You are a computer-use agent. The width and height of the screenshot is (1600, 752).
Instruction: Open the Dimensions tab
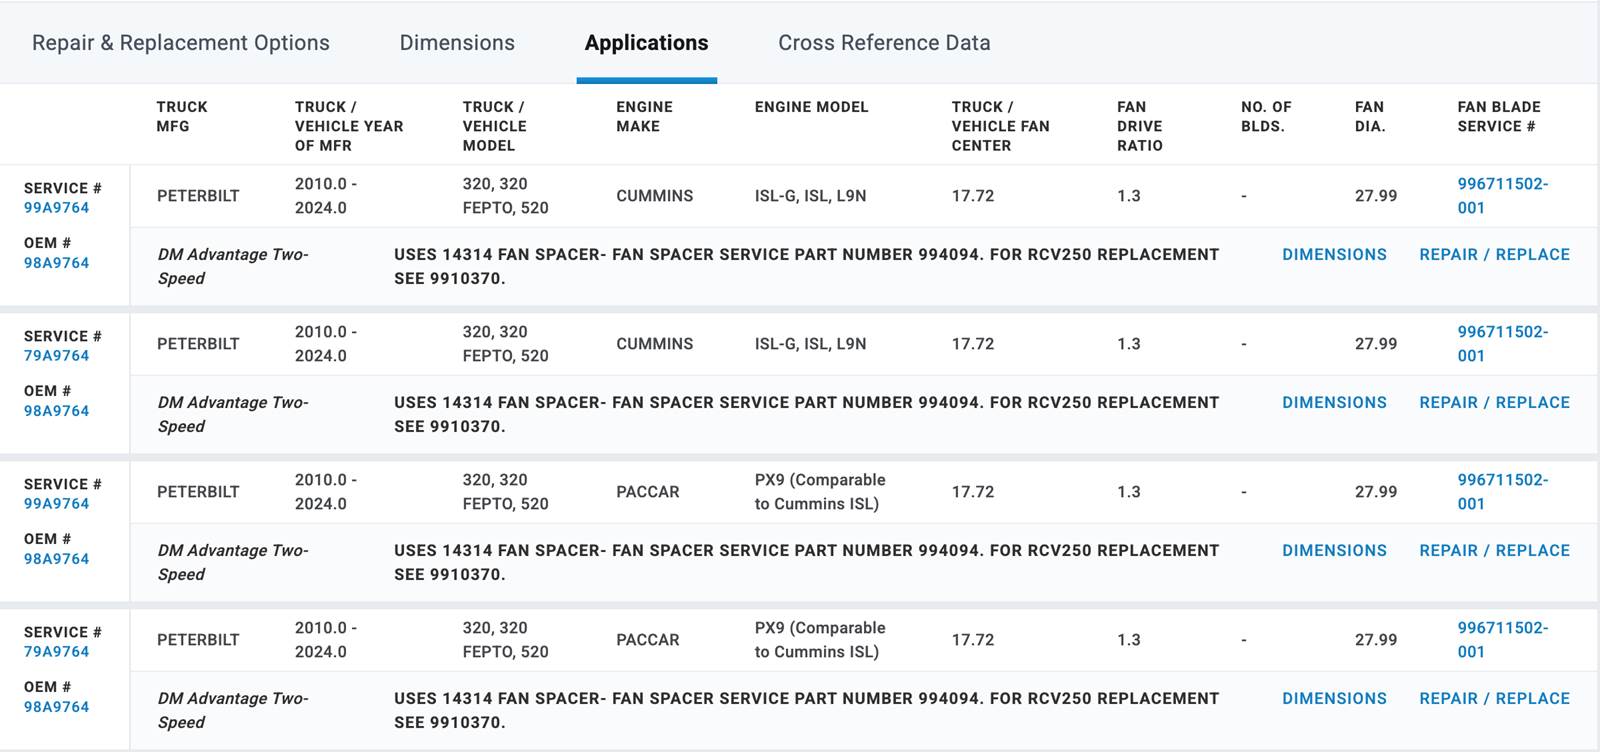457,43
